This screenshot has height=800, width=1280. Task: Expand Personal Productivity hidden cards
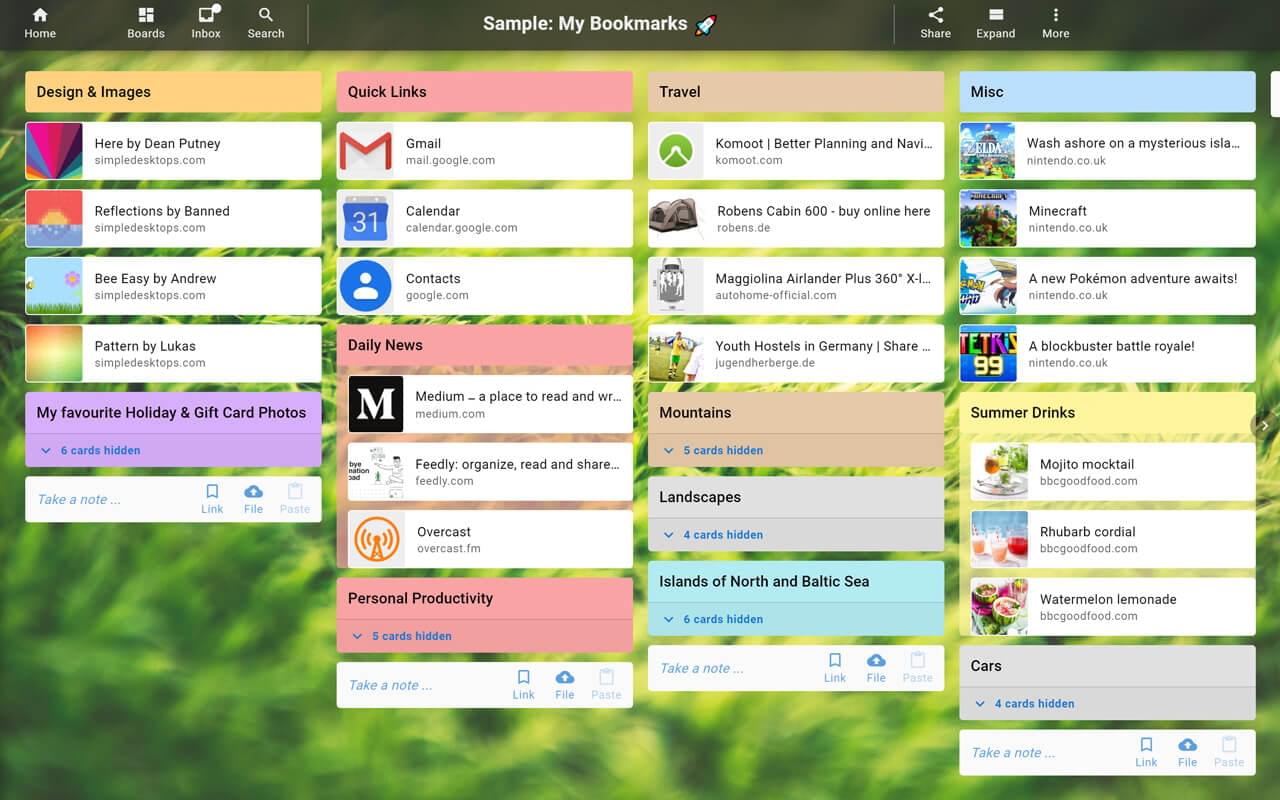pos(411,636)
